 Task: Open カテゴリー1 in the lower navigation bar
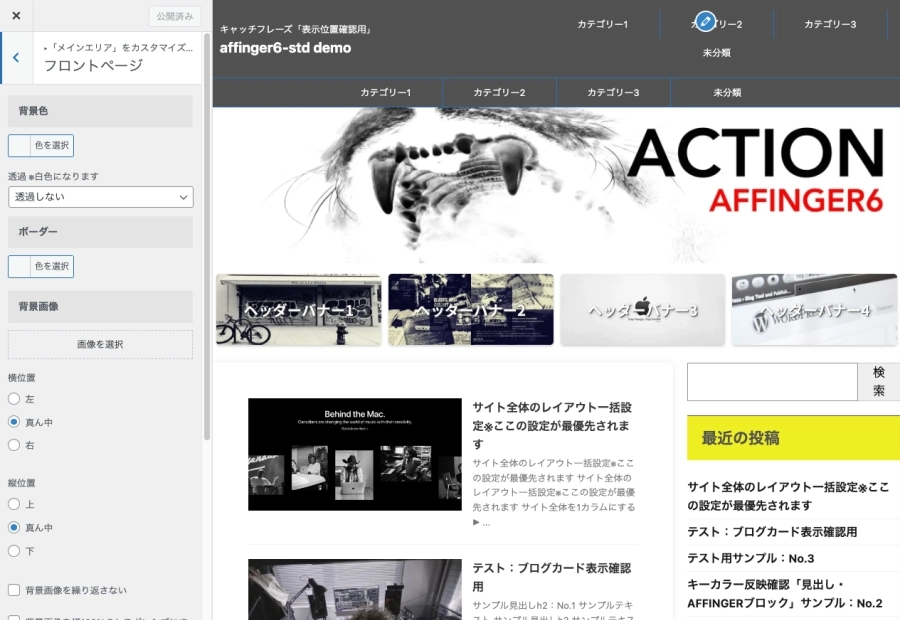click(385, 92)
